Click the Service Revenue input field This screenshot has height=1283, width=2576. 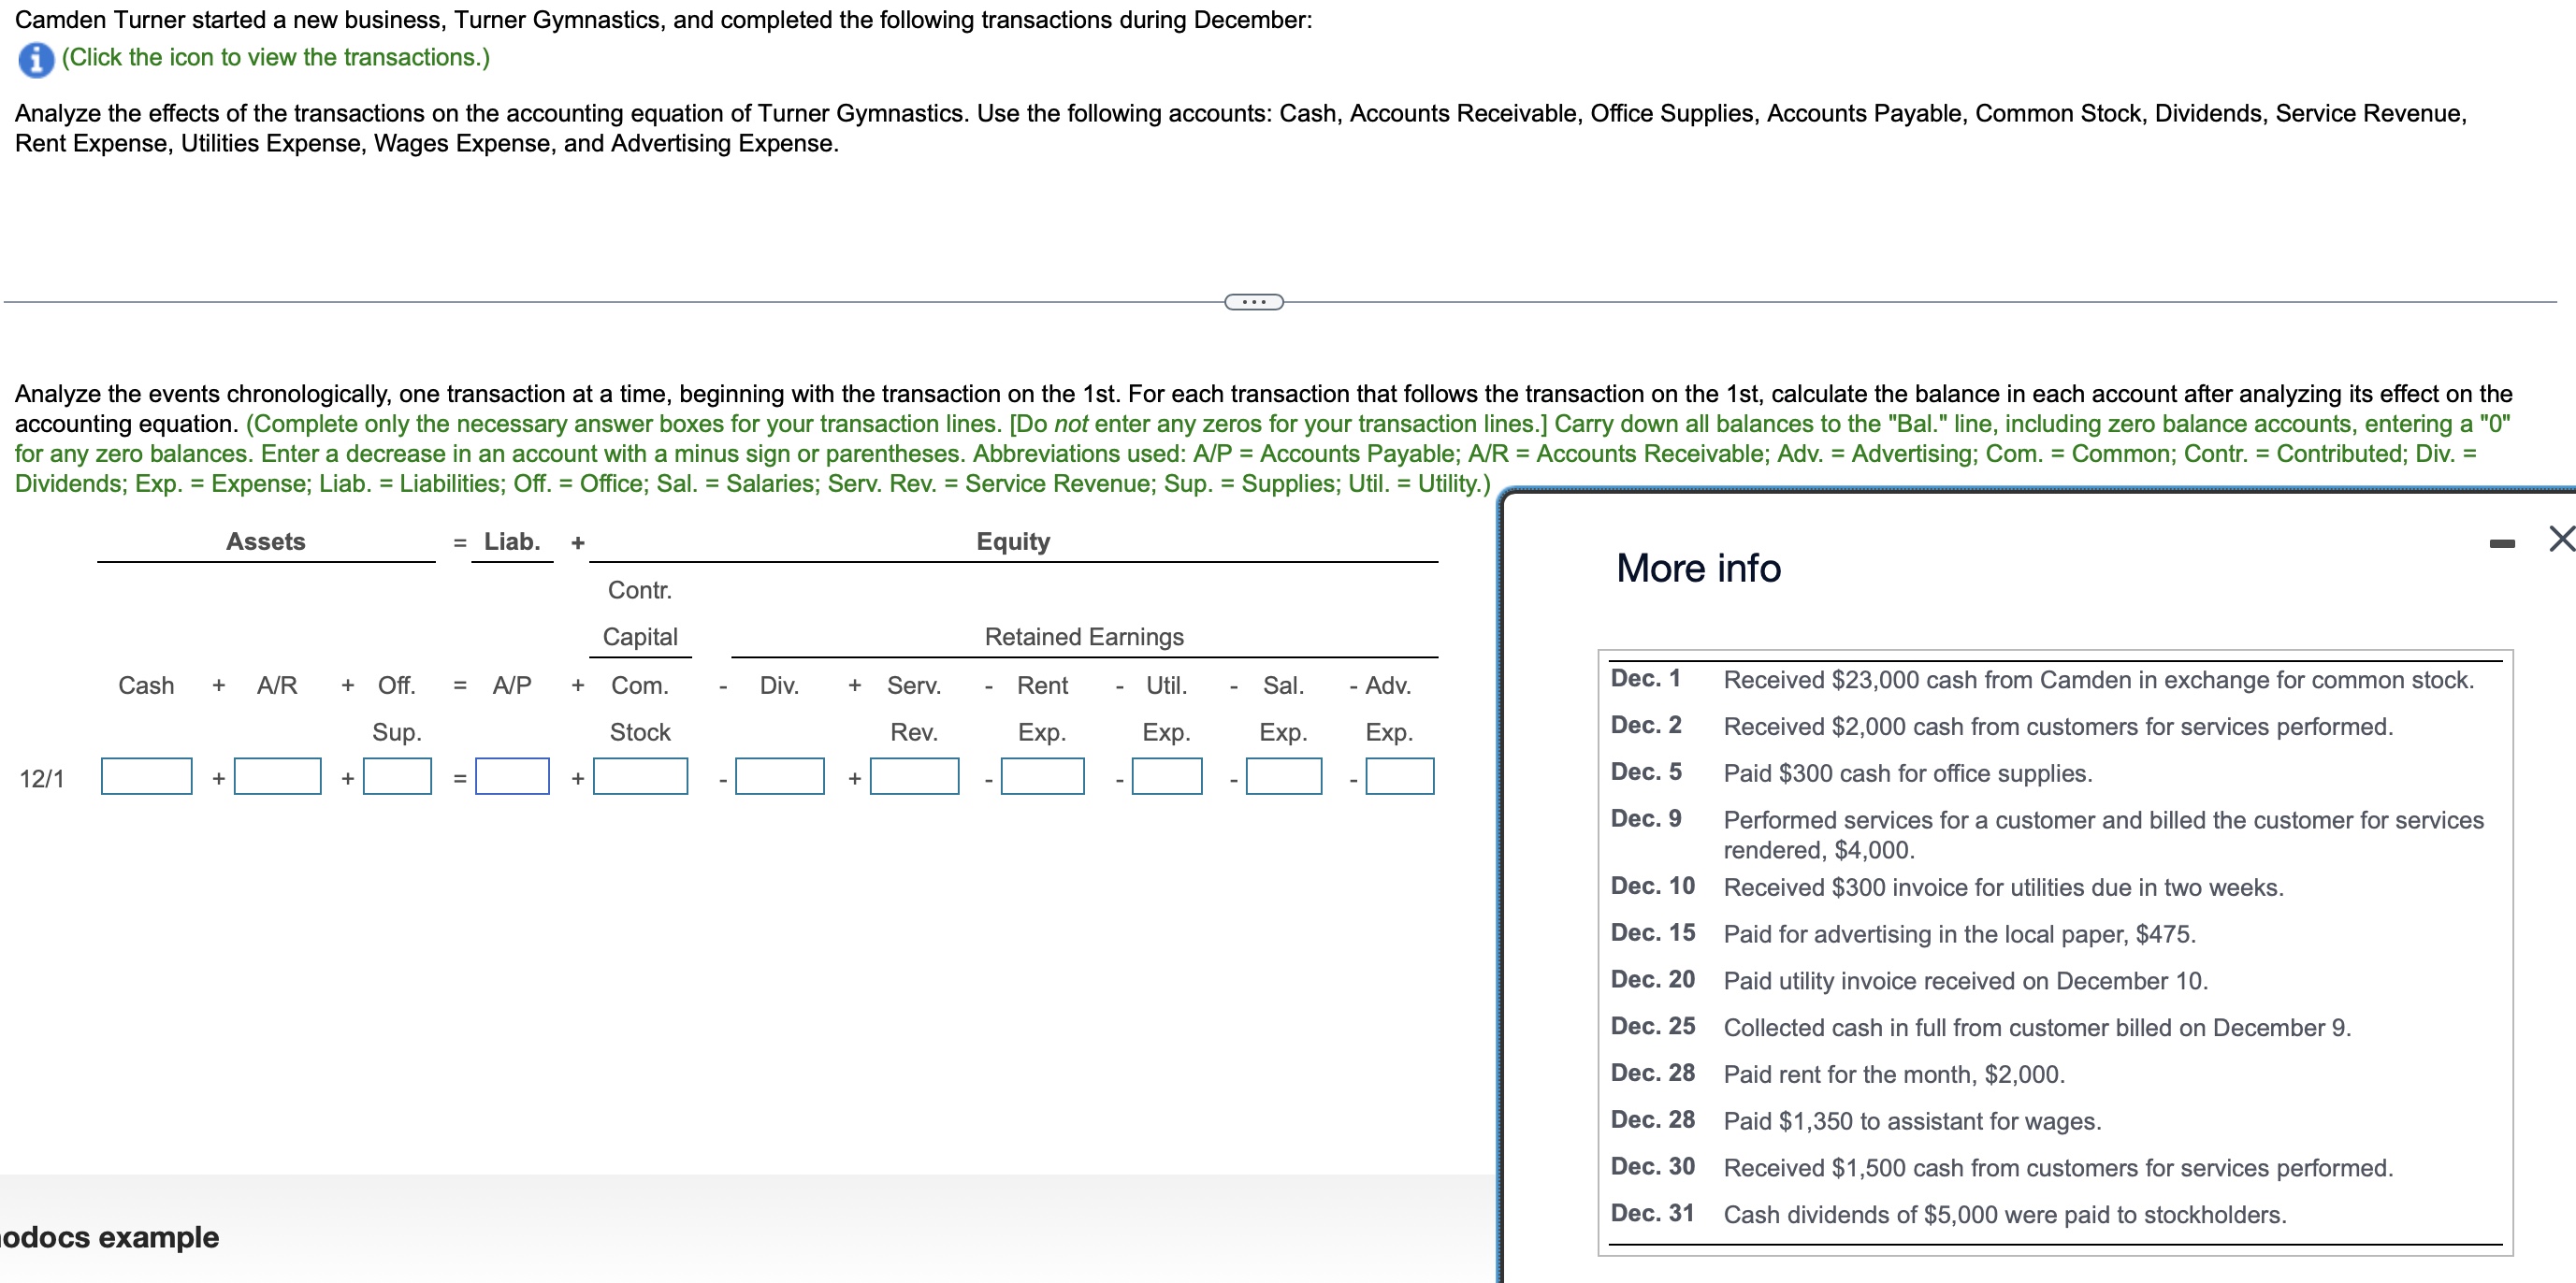(914, 776)
